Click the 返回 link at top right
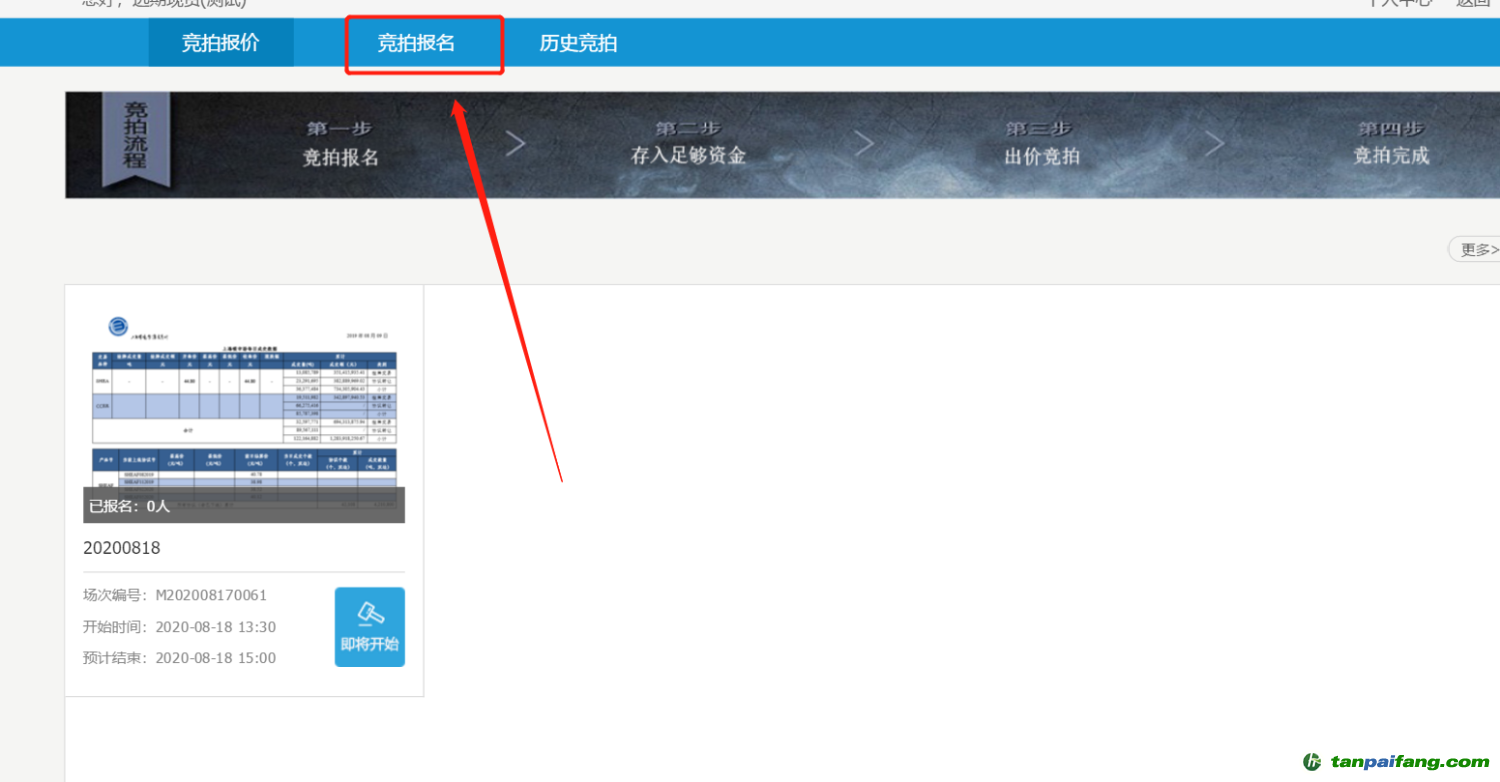1500x782 pixels. coord(1473,3)
